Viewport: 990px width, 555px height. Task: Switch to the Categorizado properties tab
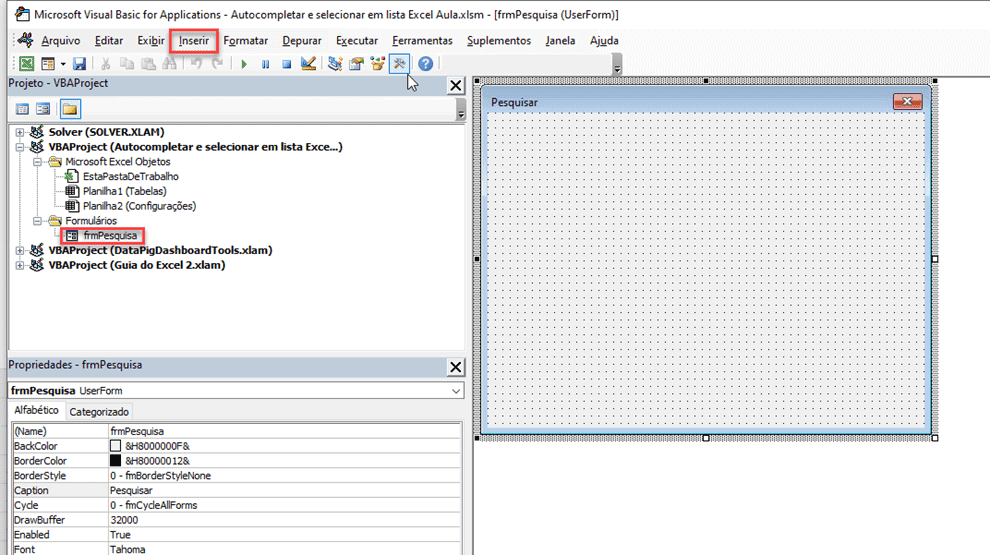(x=99, y=412)
